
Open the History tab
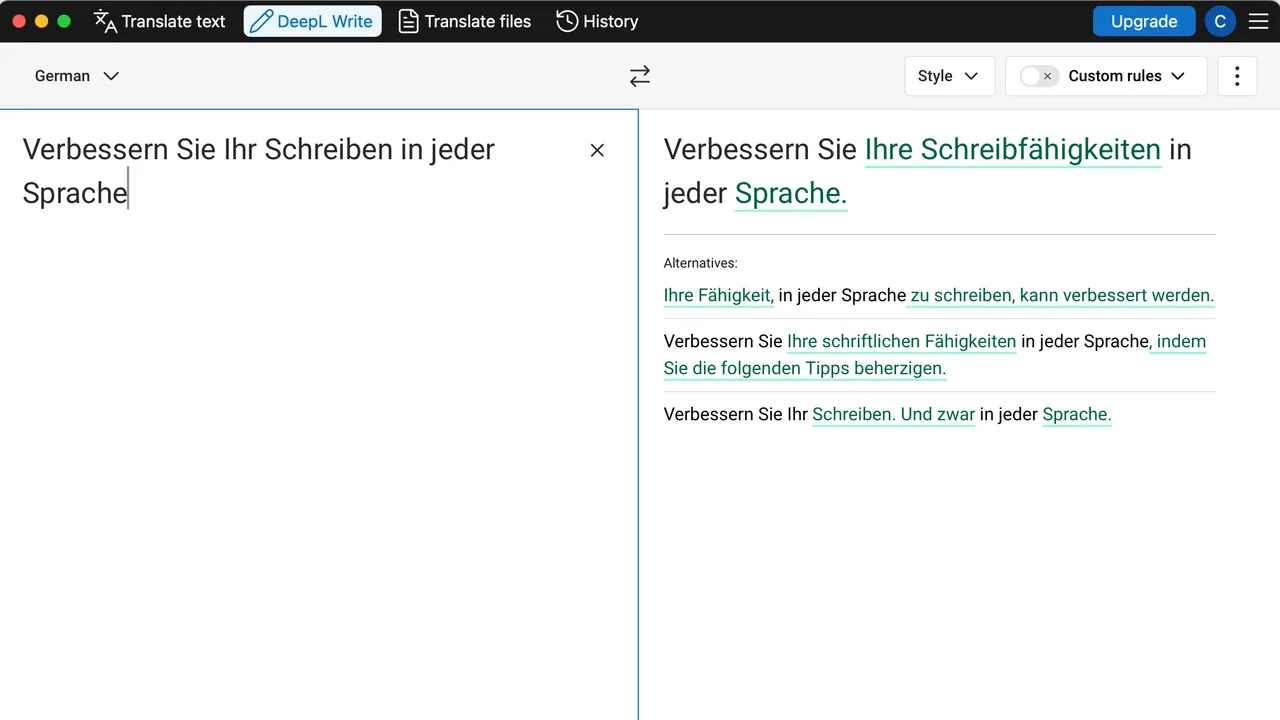(x=597, y=21)
